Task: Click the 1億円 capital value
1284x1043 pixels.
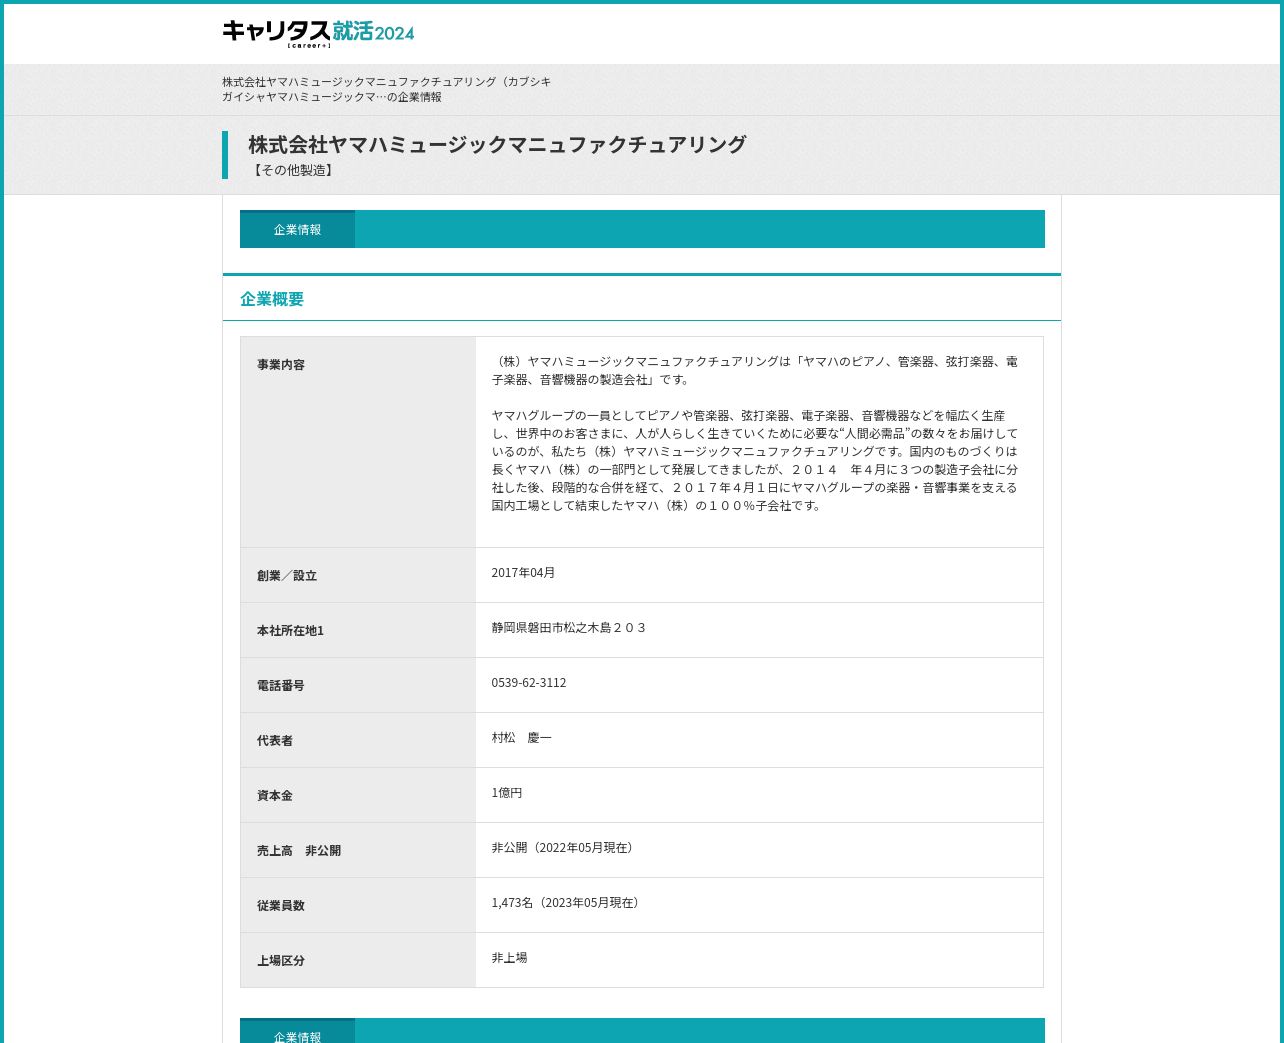Action: tap(507, 793)
